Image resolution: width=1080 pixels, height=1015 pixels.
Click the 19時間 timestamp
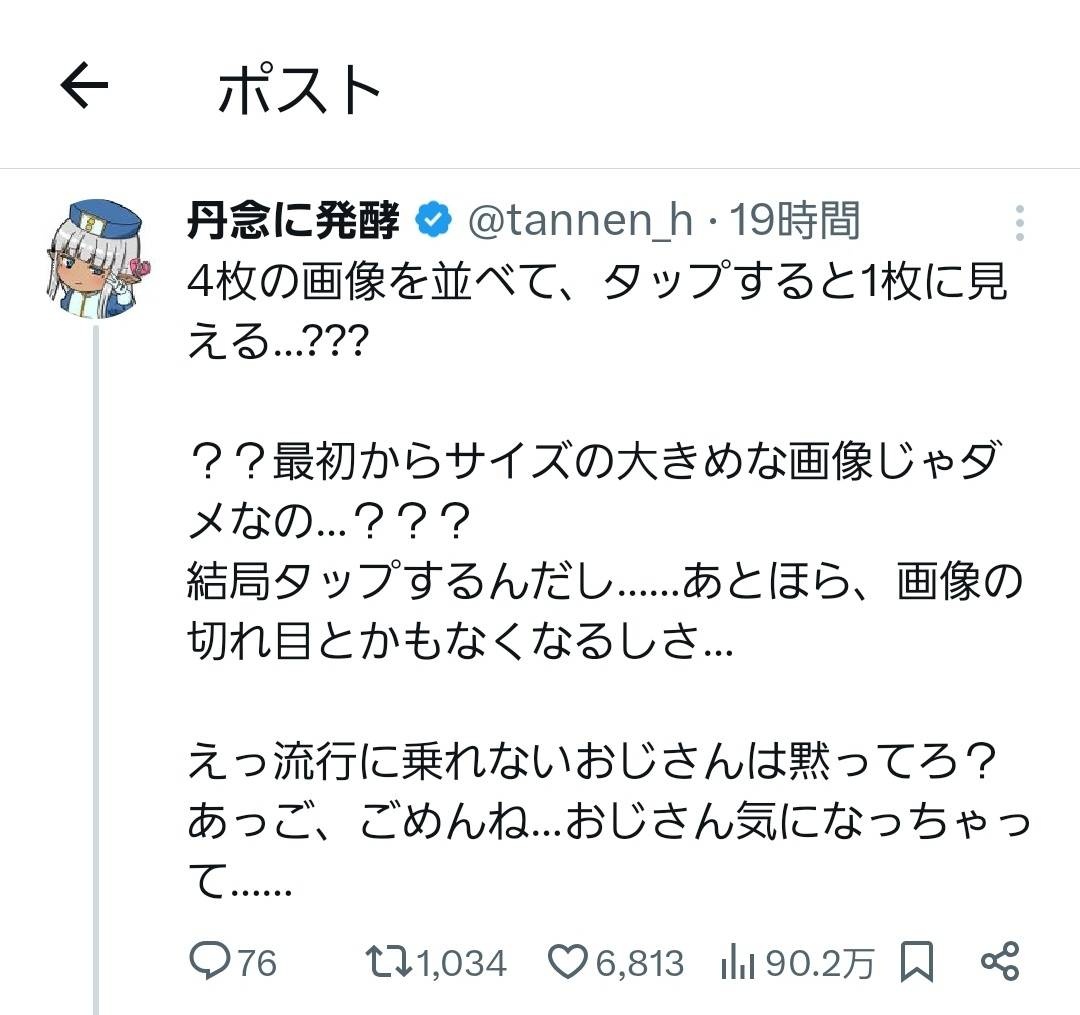[794, 221]
